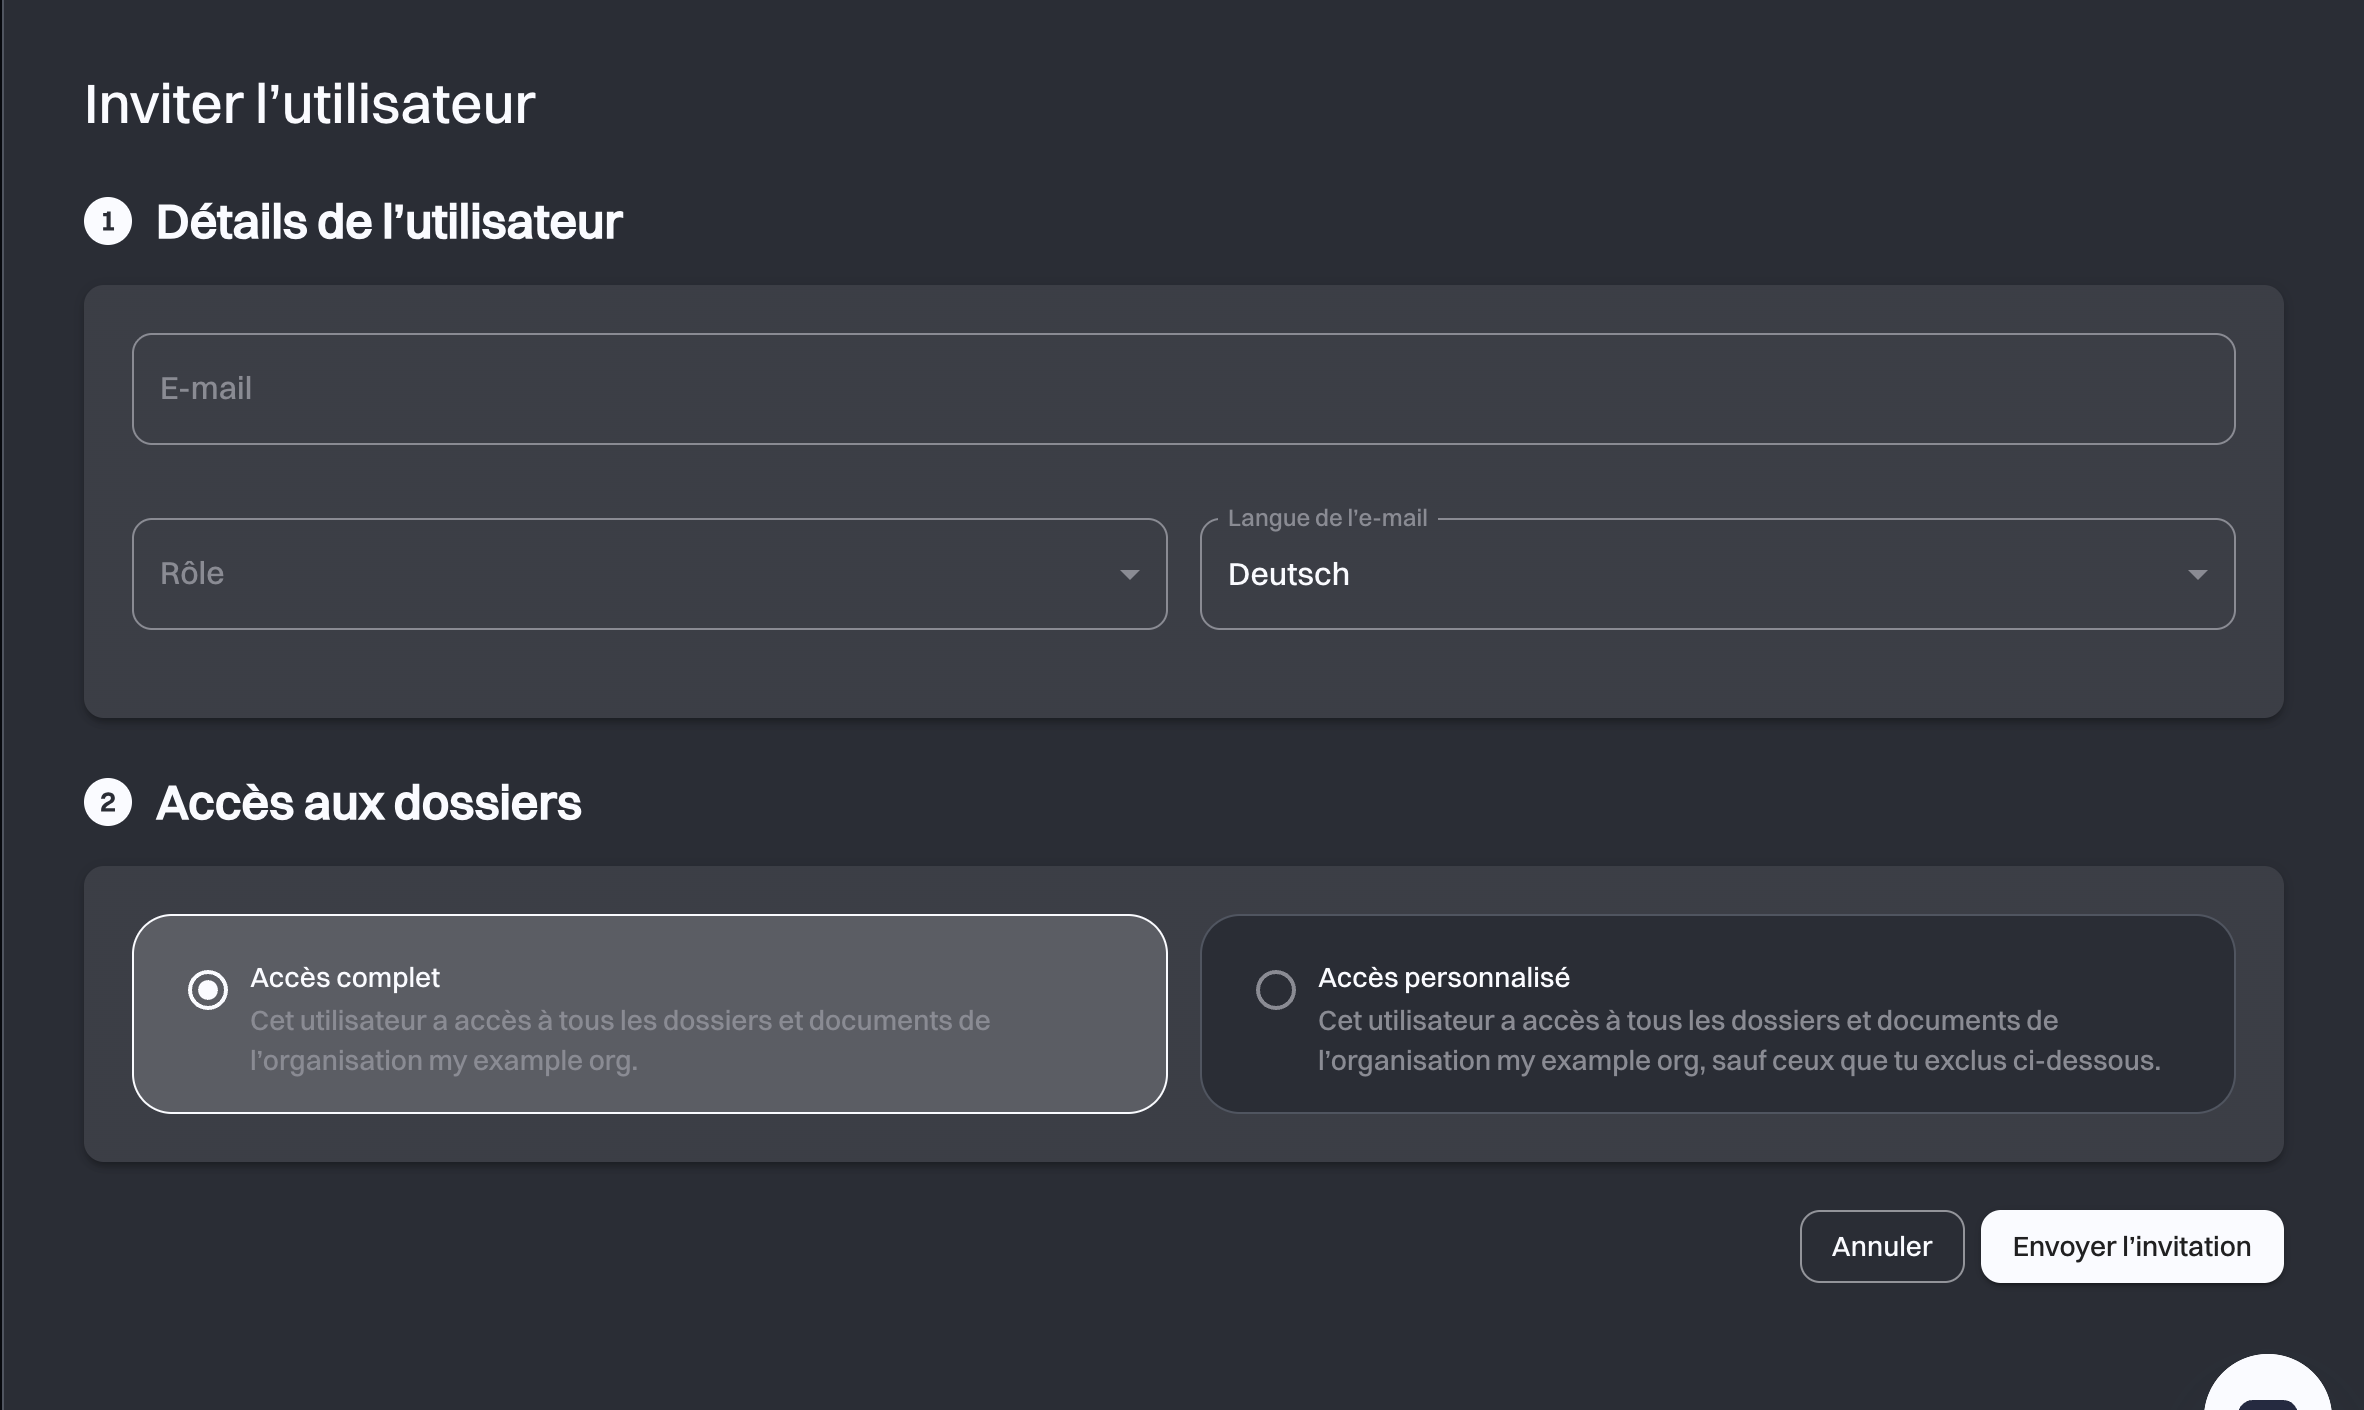Select the Accès complet radio button
The image size is (2364, 1410).
click(x=208, y=990)
